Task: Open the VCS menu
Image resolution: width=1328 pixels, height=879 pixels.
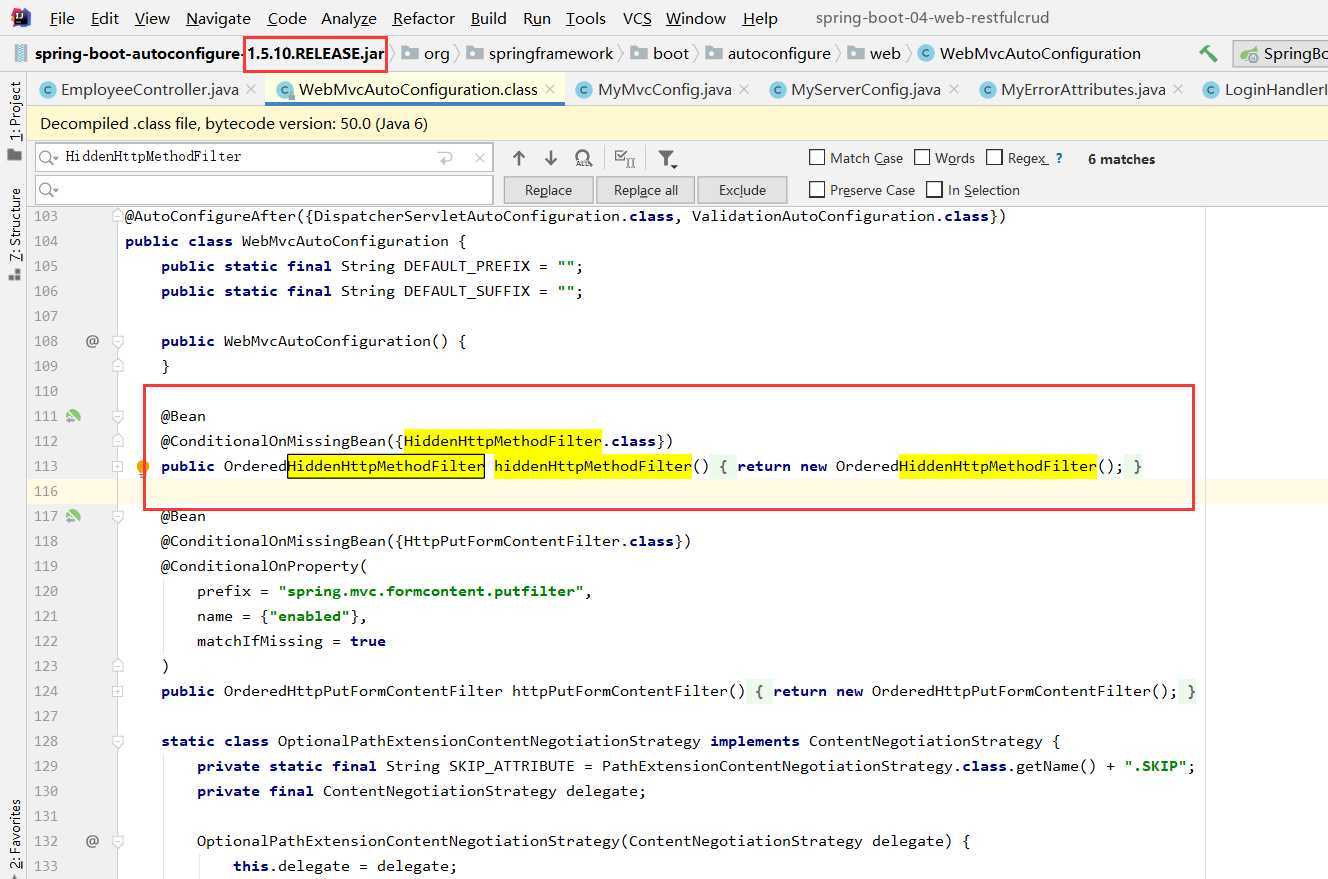Action: tap(637, 18)
